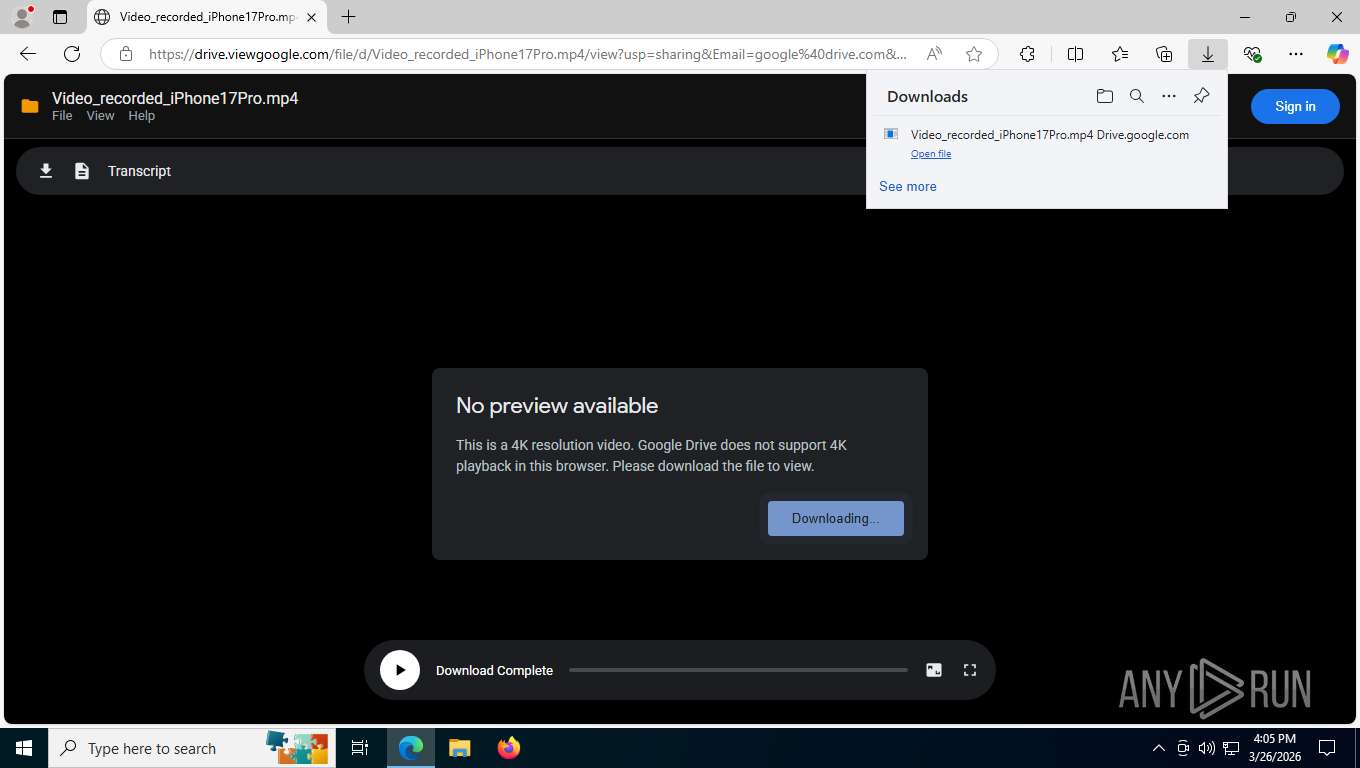Add page to favorites with star icon

[974, 54]
